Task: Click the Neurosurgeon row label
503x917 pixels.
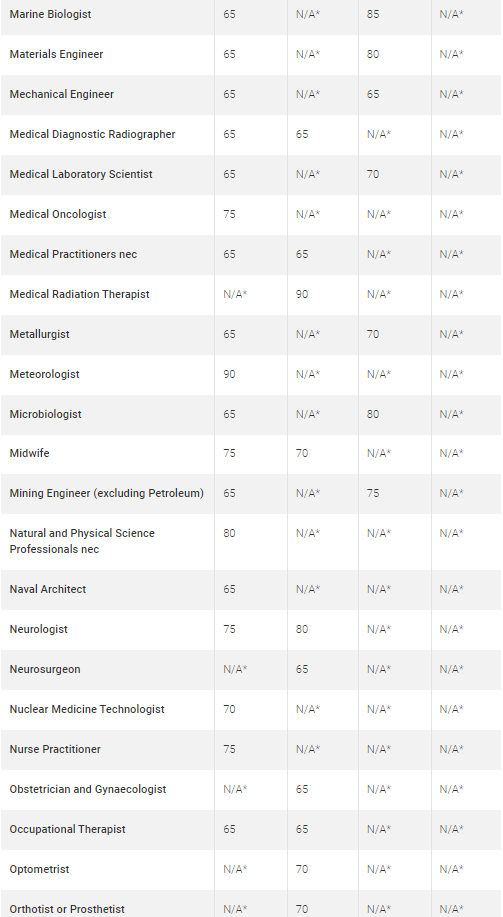Action: point(45,670)
